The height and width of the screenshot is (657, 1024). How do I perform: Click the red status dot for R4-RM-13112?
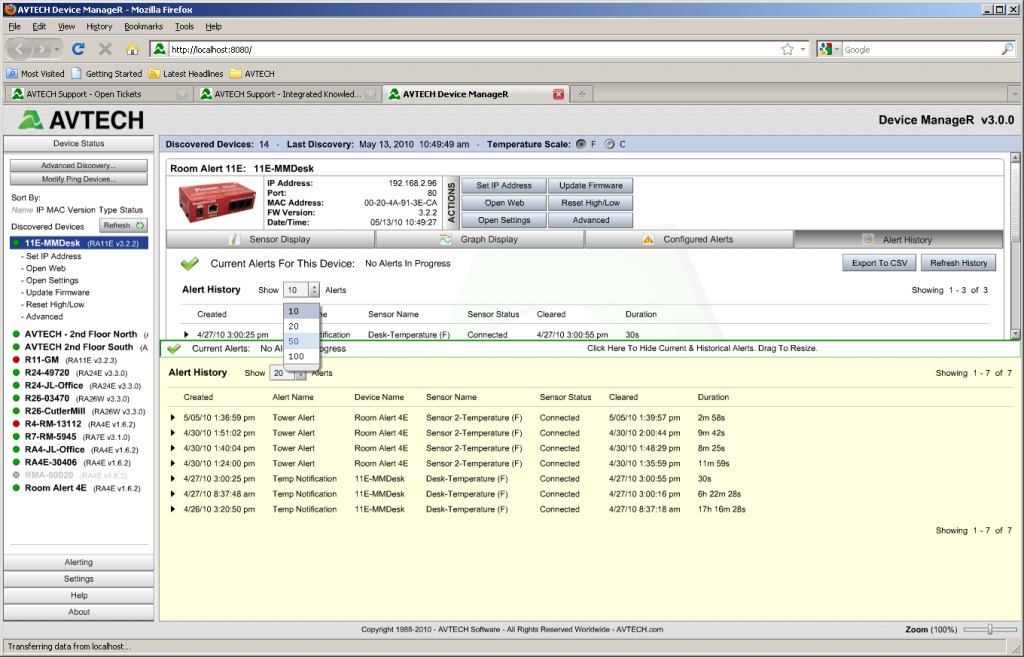16,423
